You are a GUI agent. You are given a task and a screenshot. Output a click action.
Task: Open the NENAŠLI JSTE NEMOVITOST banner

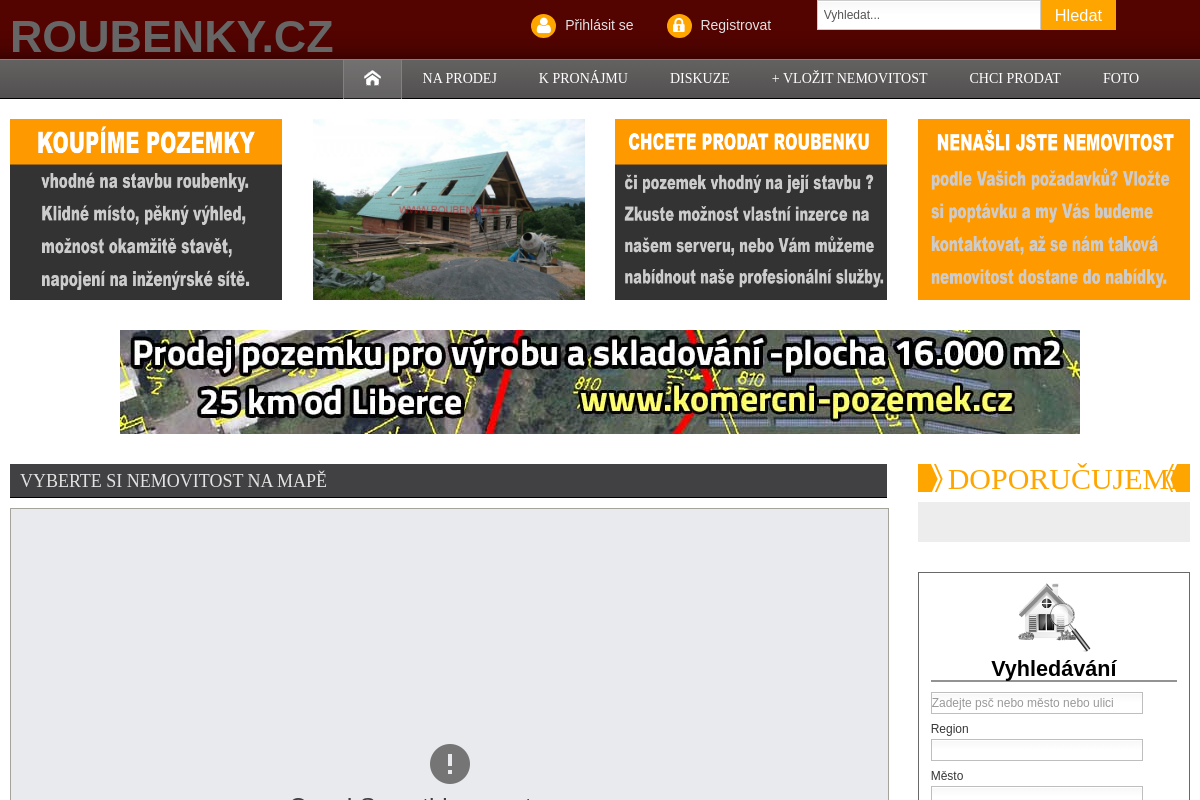pyautogui.click(x=1054, y=209)
